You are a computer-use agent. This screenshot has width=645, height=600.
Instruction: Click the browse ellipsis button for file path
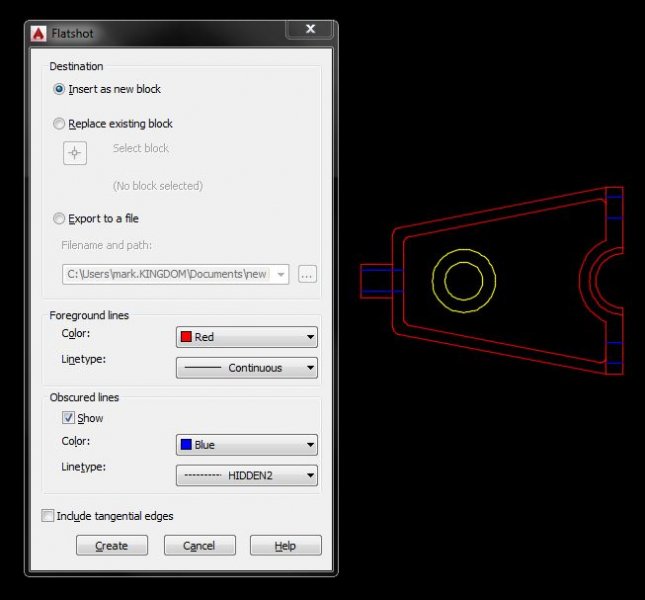(x=307, y=274)
